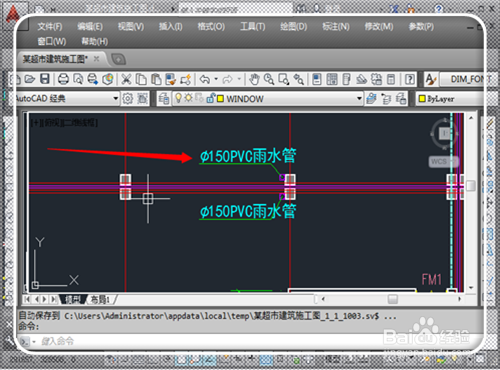Viewport: 500px width, 370px height.
Task: Open the Undo history dropdown arrow
Action: [216, 79]
